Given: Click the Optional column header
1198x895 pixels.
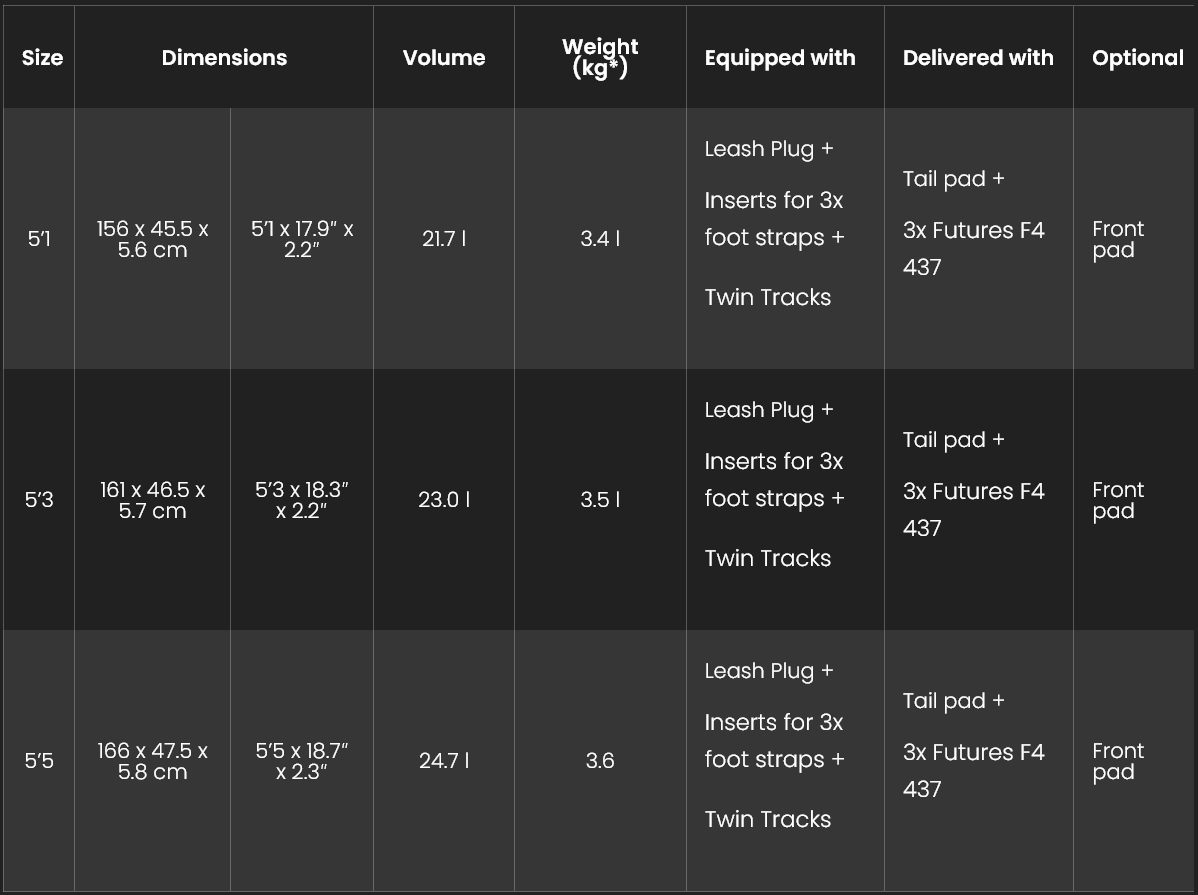Looking at the screenshot, I should (1138, 58).
